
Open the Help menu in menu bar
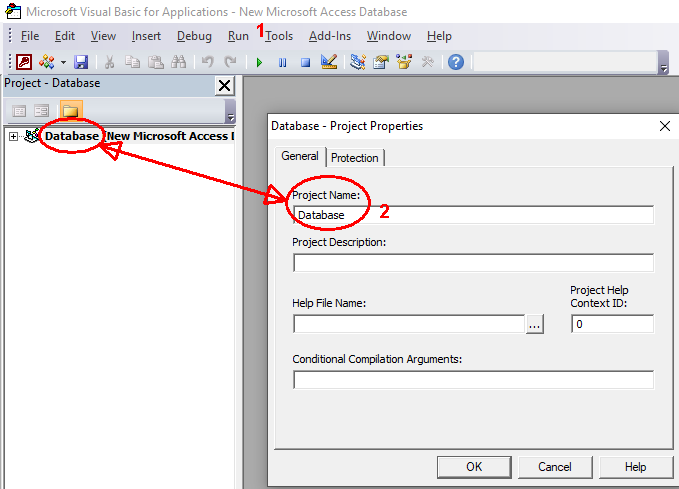click(439, 36)
